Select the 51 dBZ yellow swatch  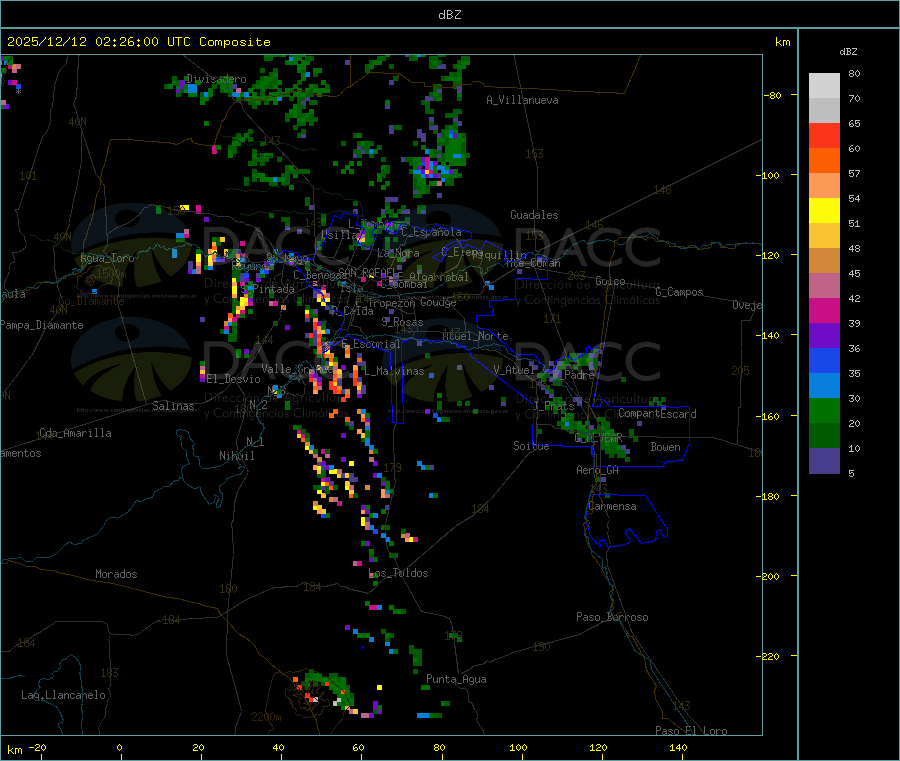[x=824, y=211]
